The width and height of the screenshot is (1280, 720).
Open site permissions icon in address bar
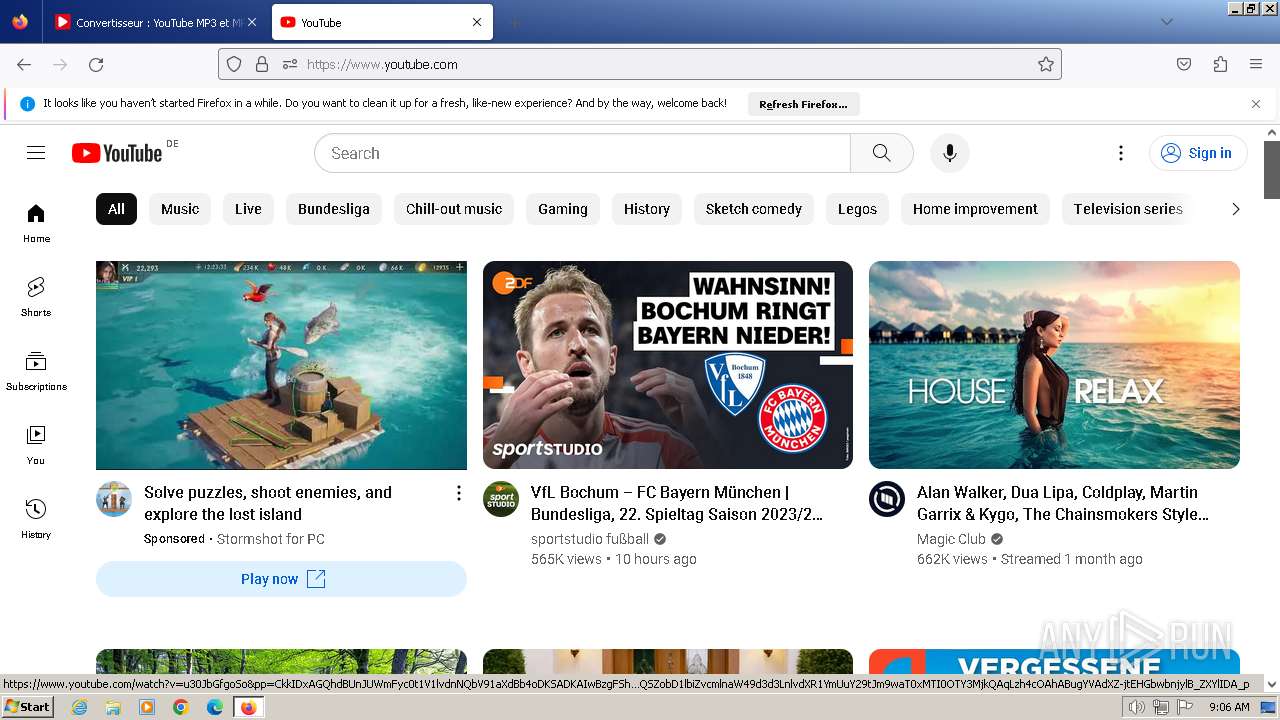click(x=290, y=64)
